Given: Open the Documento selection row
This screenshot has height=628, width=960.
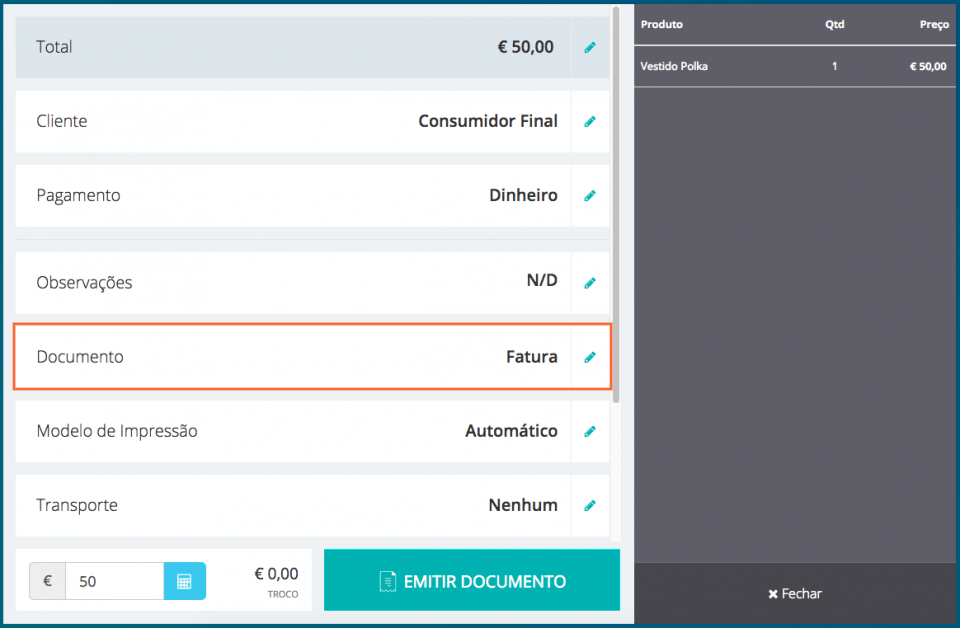Looking at the screenshot, I should [x=300, y=356].
